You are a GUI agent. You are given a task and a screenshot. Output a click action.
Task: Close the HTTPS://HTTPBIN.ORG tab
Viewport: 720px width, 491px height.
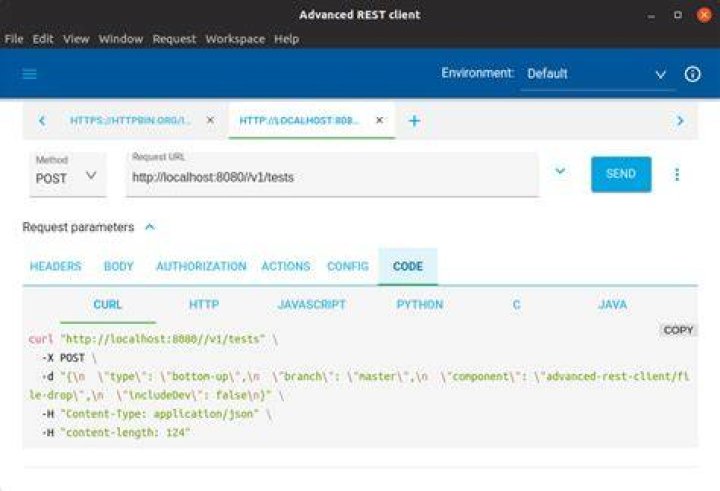click(x=210, y=120)
